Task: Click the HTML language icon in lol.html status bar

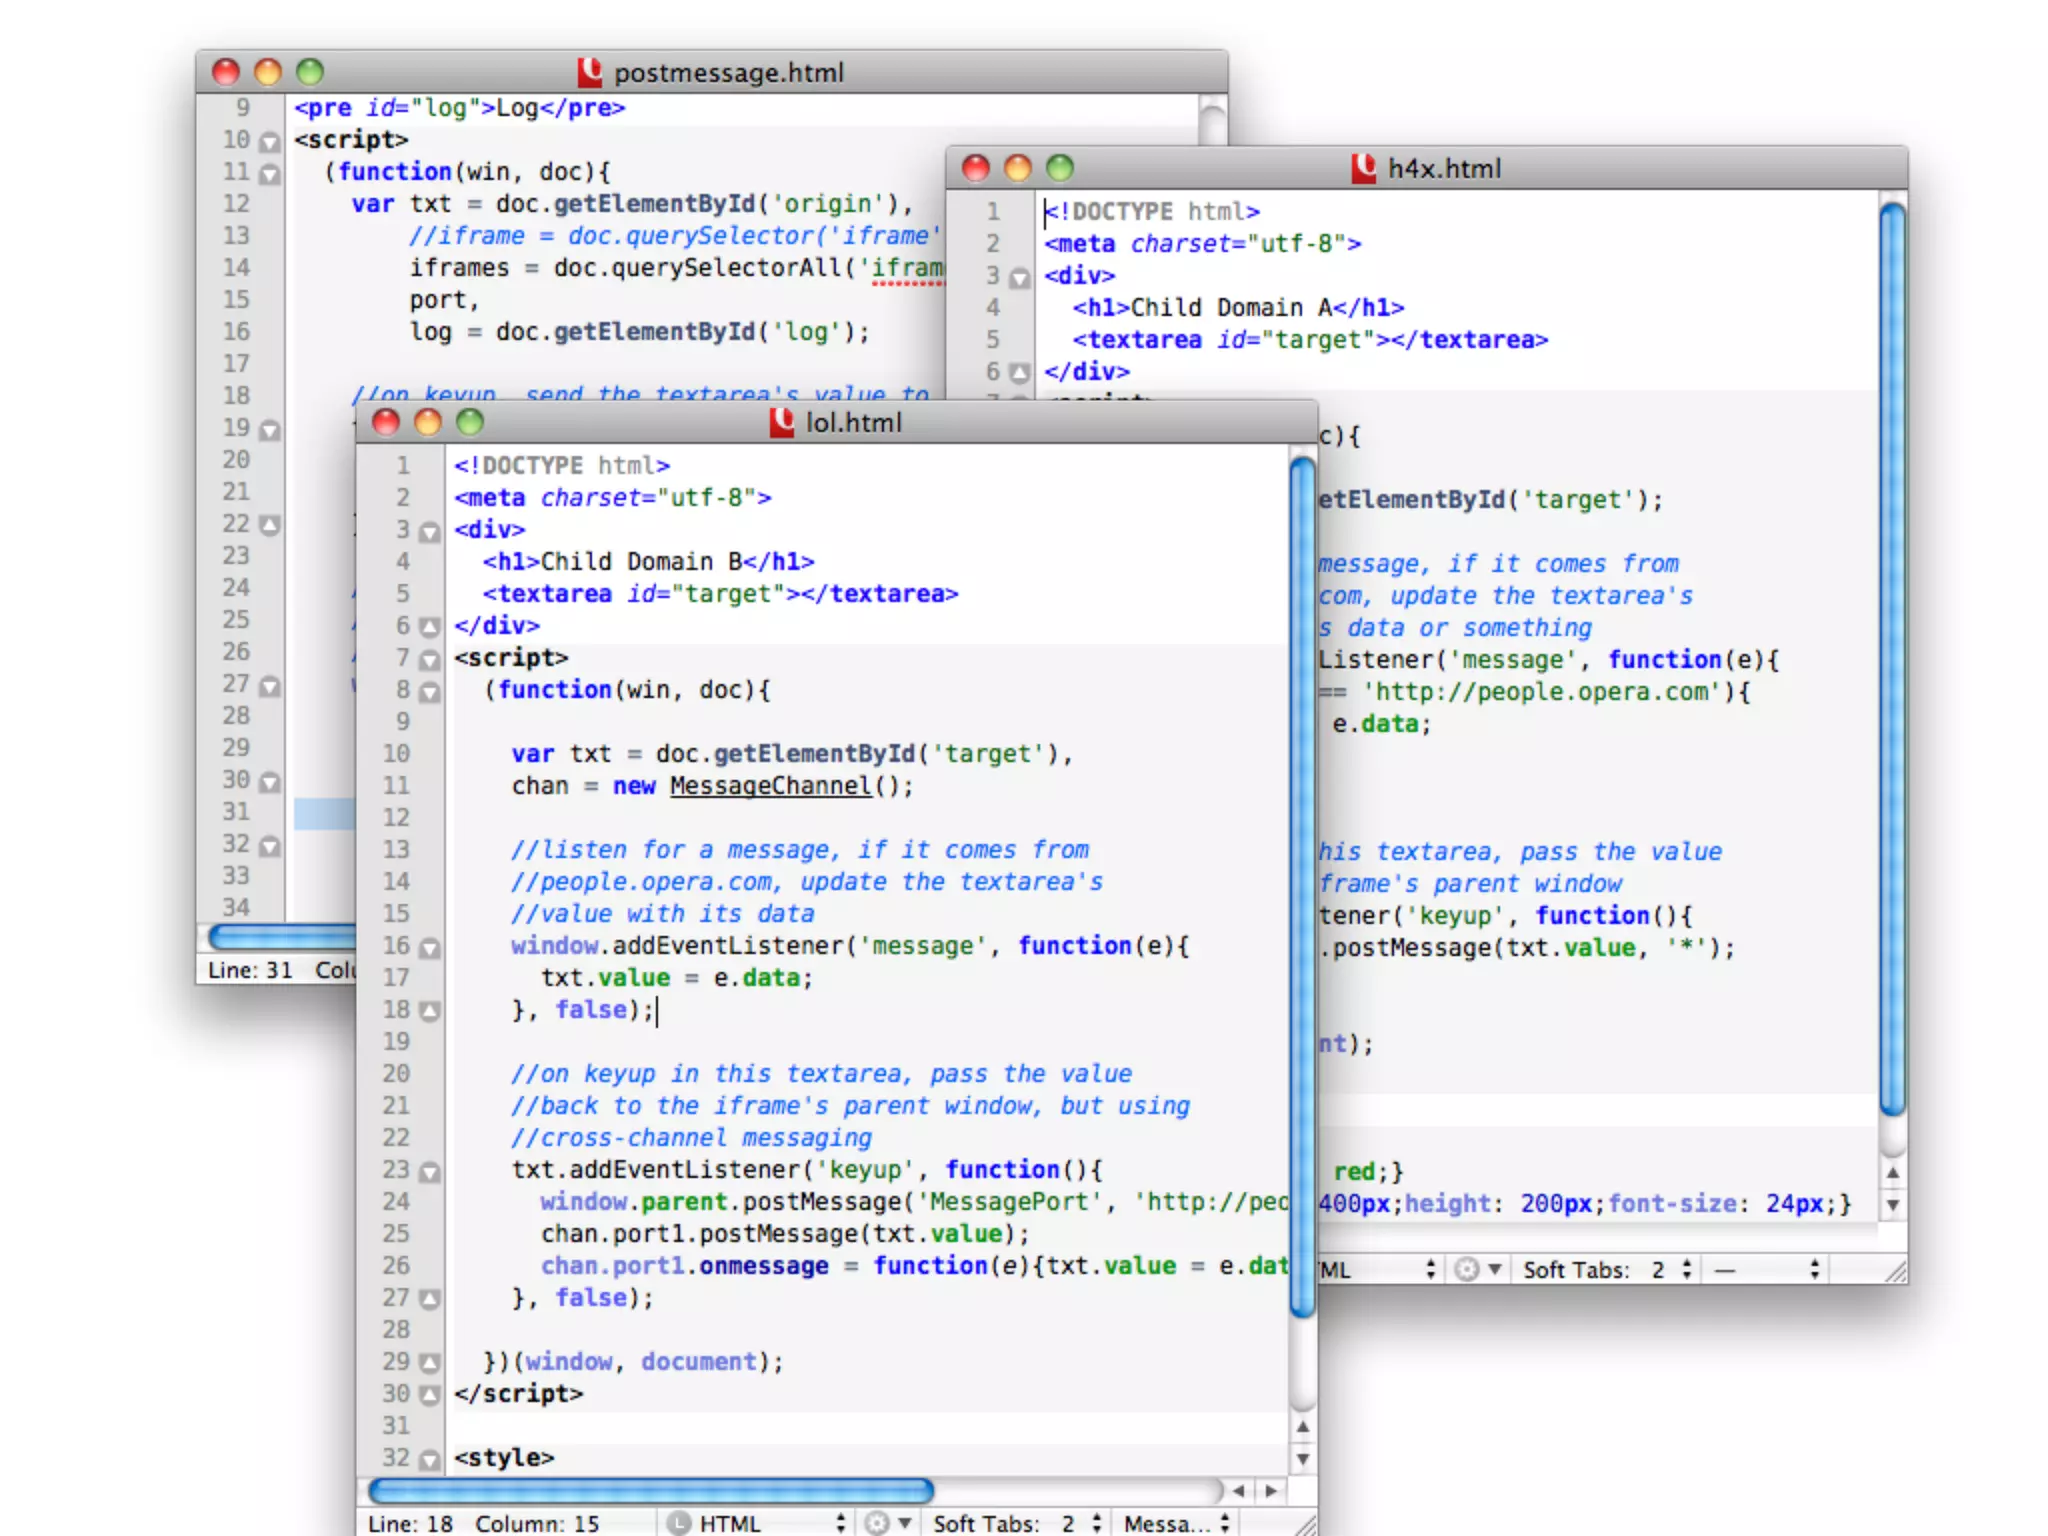Action: [x=679, y=1522]
